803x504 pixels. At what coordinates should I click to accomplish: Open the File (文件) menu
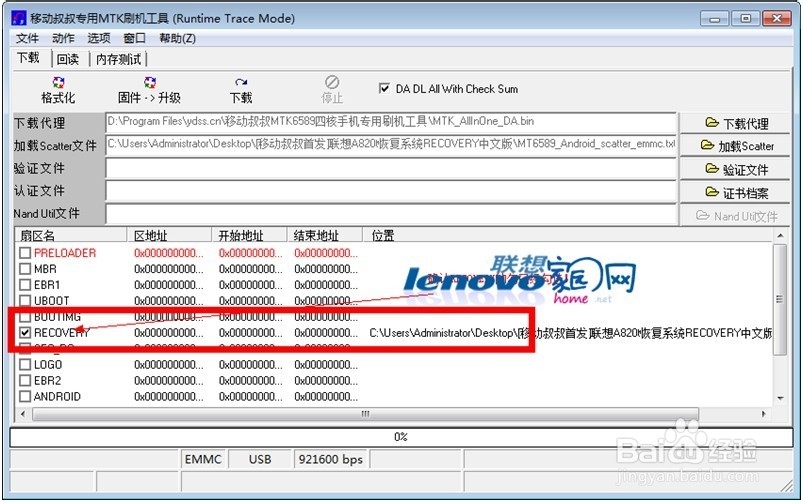27,38
